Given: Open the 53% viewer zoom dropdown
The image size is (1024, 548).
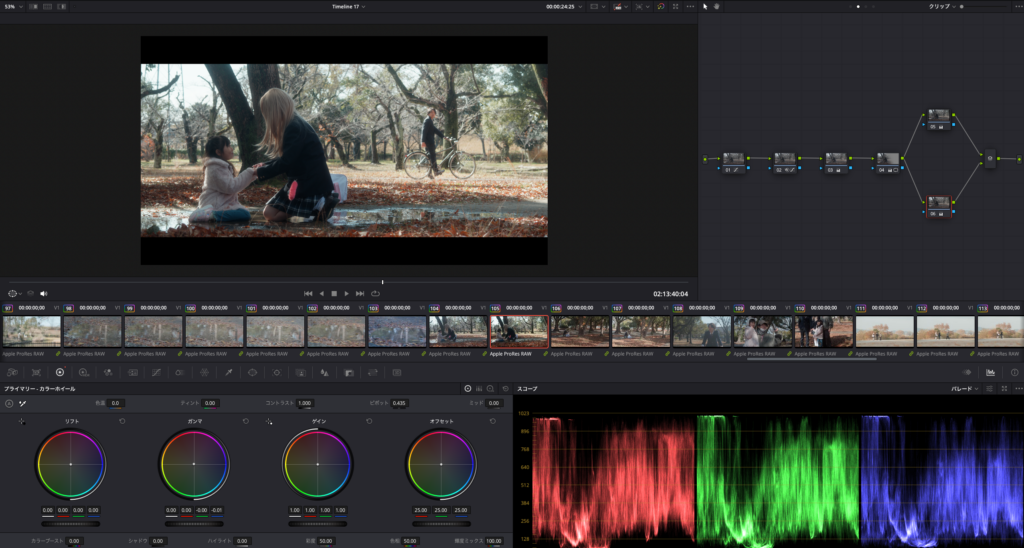Looking at the screenshot, I should coord(12,6).
